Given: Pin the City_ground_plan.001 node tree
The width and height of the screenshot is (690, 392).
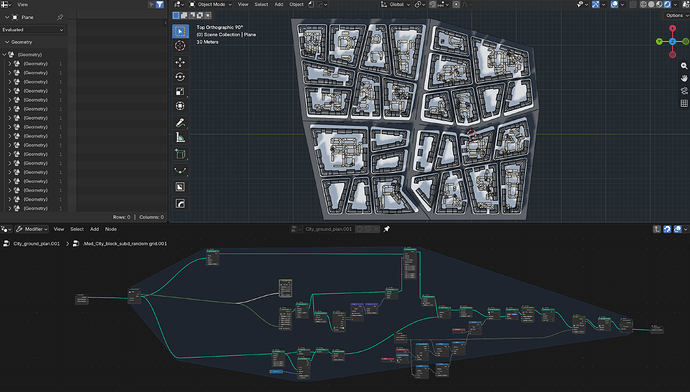Looking at the screenshot, I should pyautogui.click(x=386, y=229).
